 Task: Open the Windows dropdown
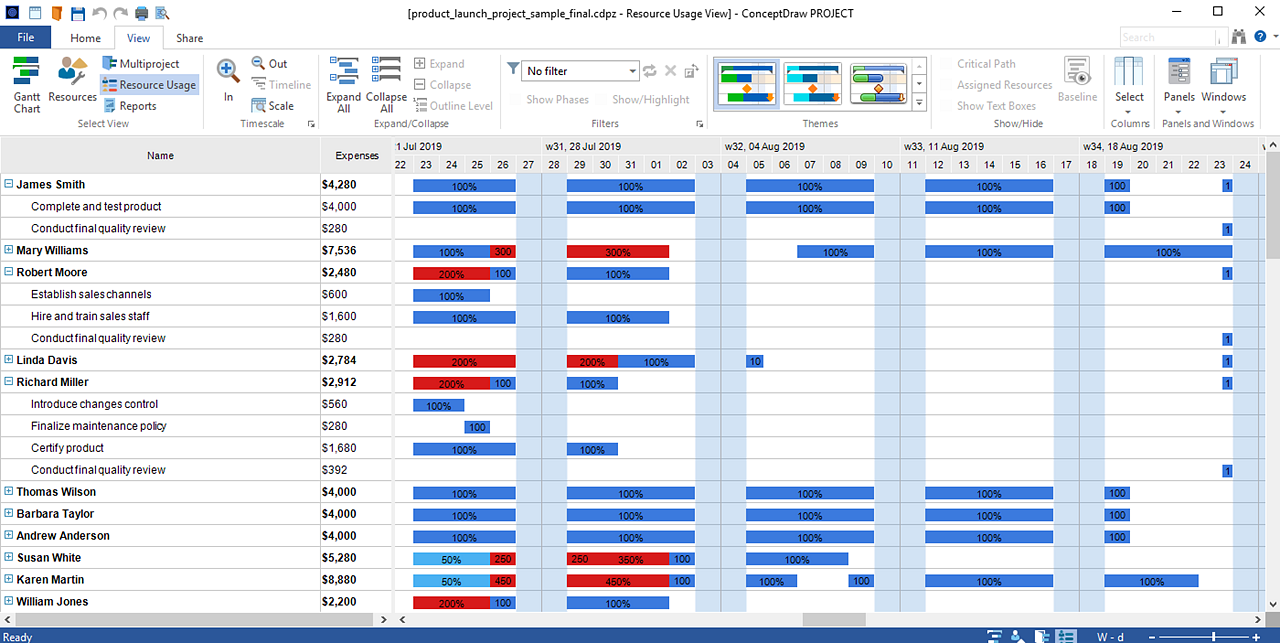(1224, 84)
